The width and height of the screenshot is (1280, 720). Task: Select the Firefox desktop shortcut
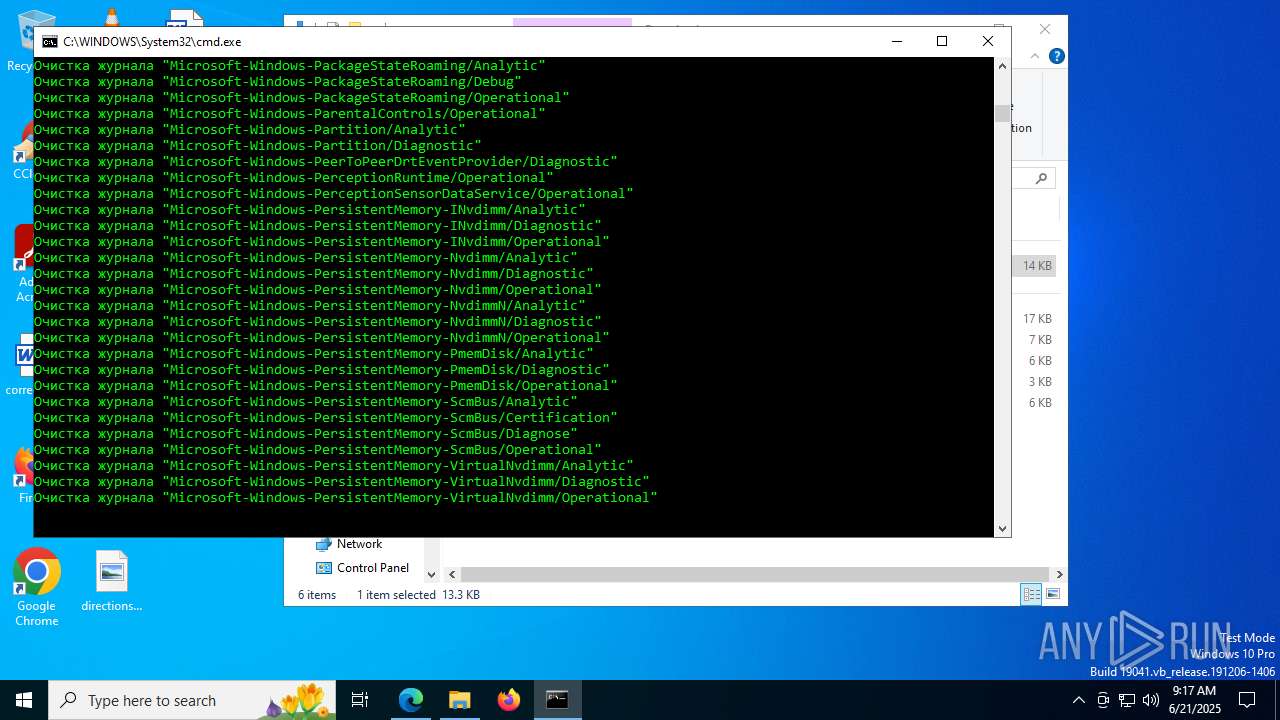click(x=24, y=475)
